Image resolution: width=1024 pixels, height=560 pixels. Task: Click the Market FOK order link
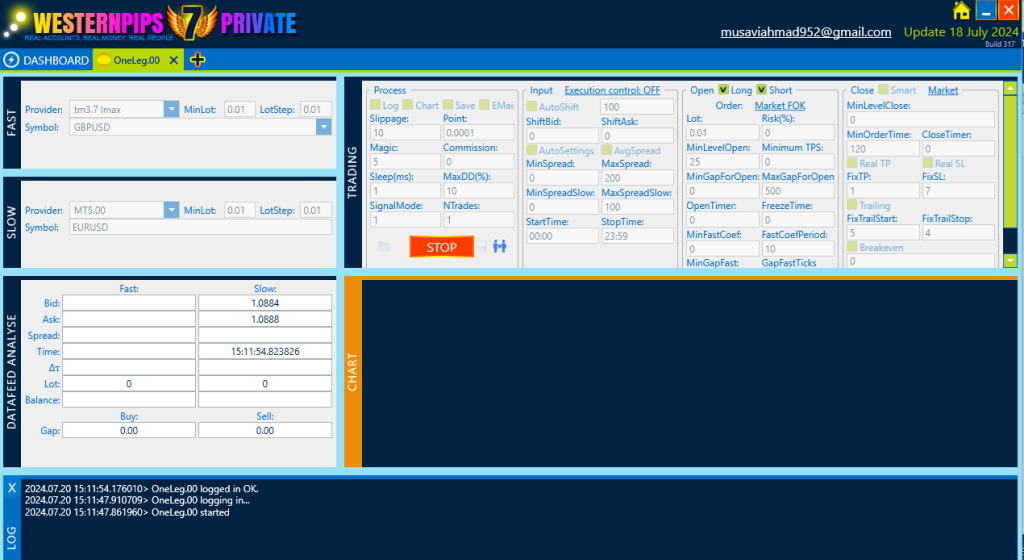tap(780, 105)
